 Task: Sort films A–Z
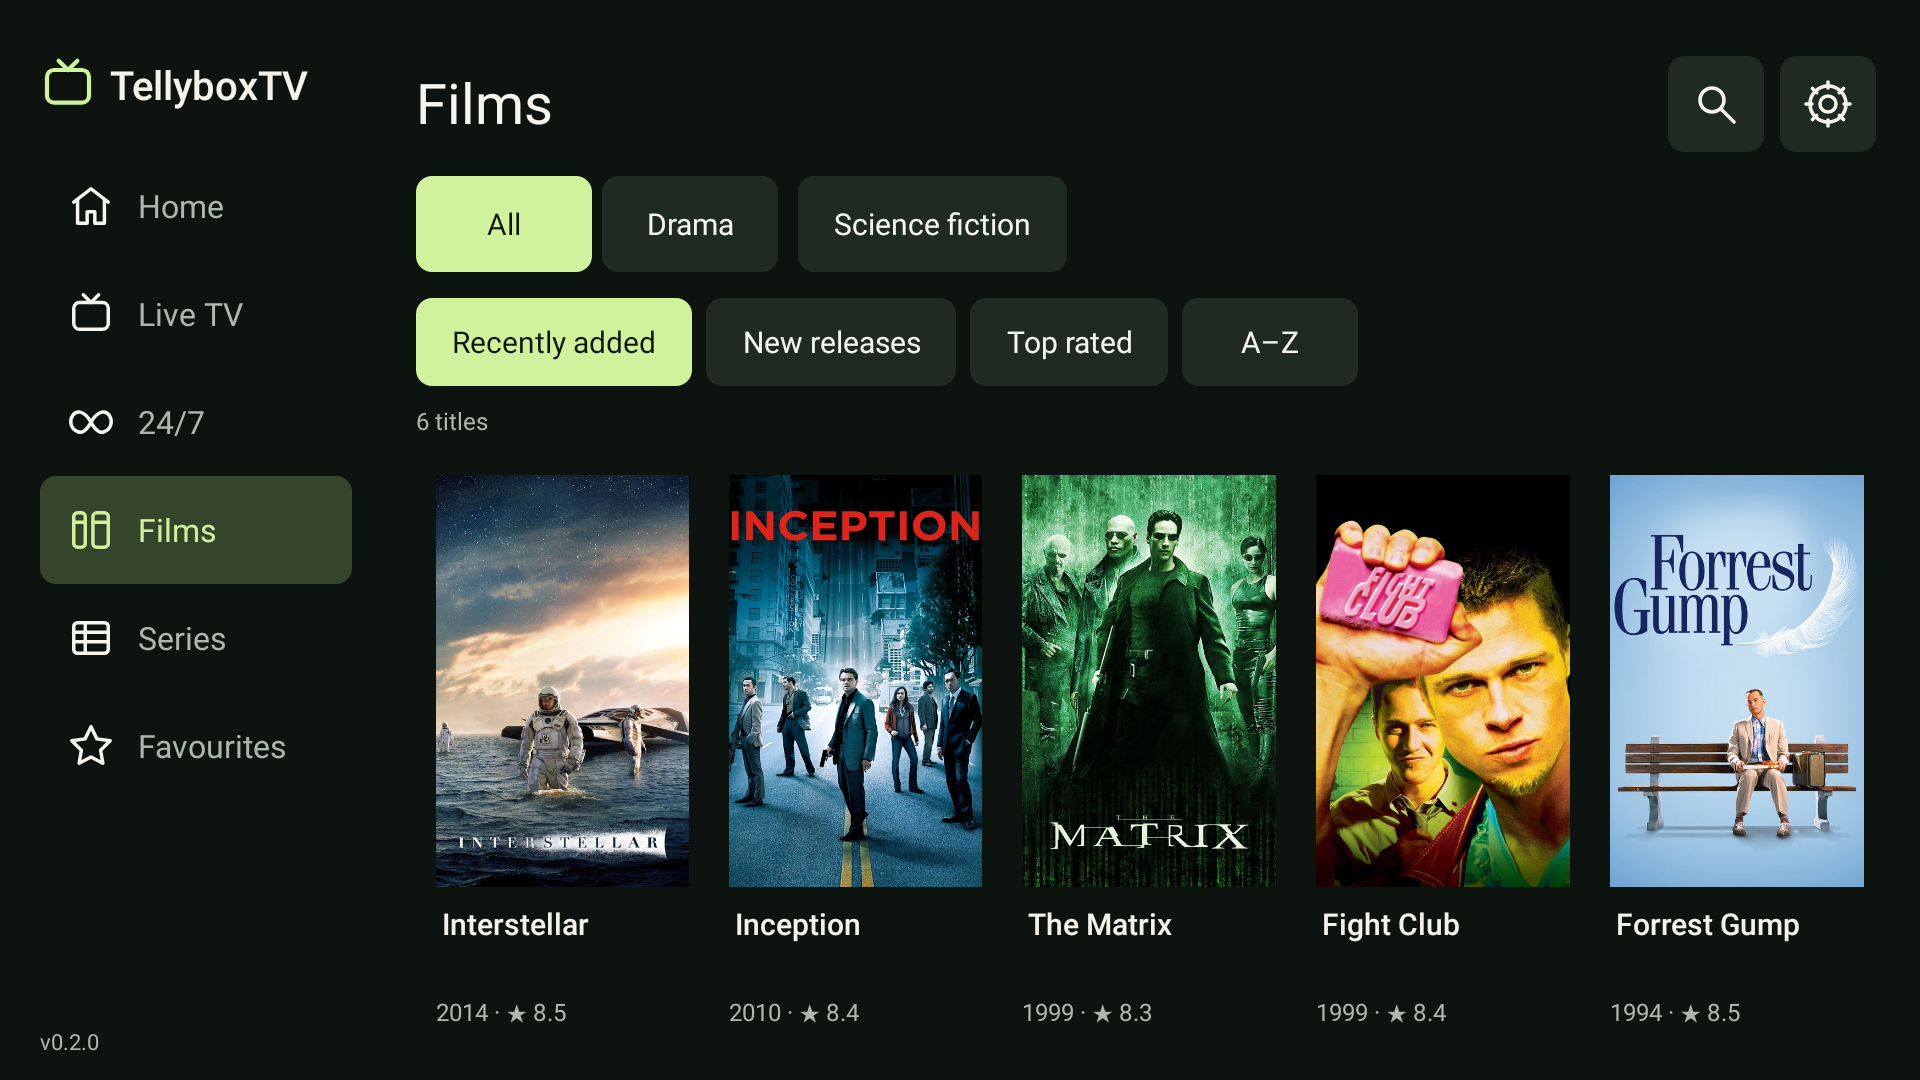click(x=1270, y=342)
